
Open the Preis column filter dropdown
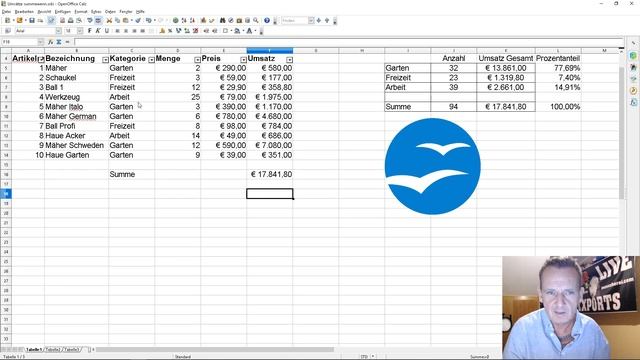click(x=243, y=60)
